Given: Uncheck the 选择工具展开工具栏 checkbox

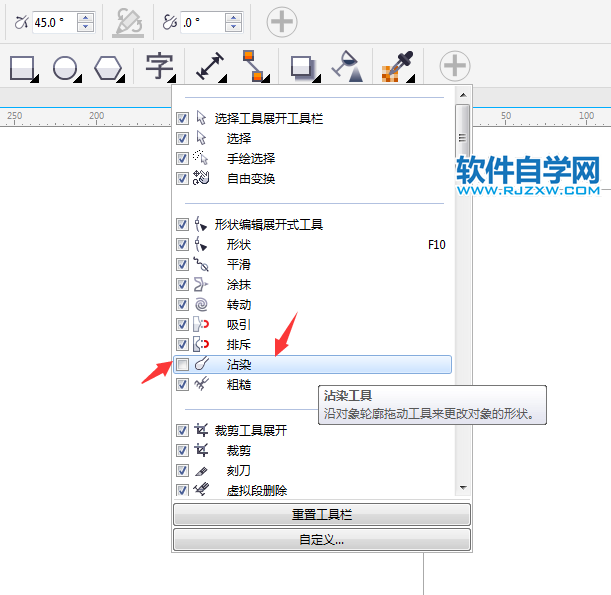Looking at the screenshot, I should tap(182, 118).
